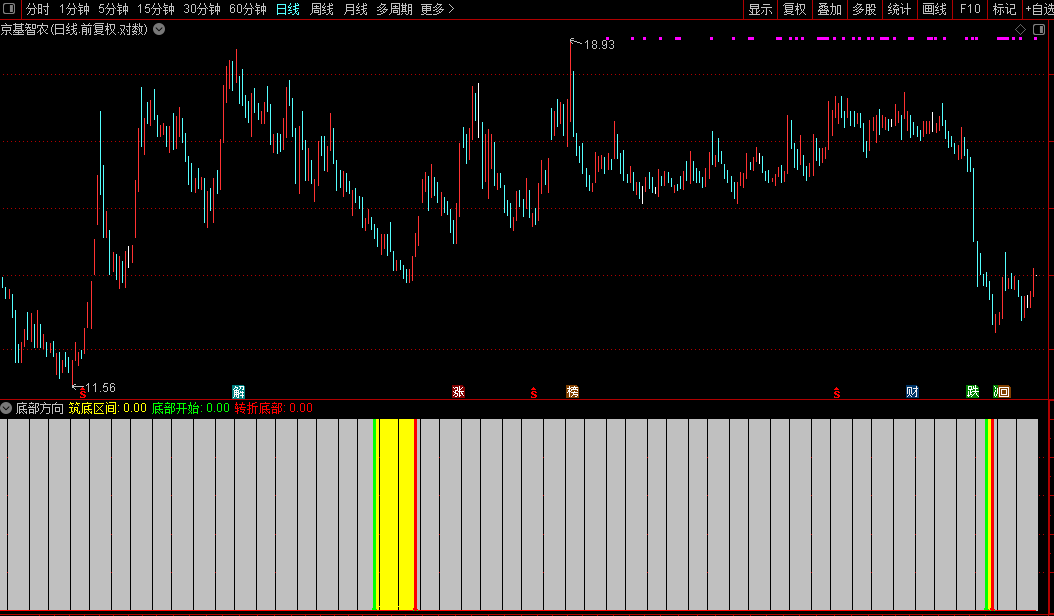Image resolution: width=1054 pixels, height=616 pixels.
Task: Click the 底部方向 indicator name
Action: click(x=40, y=408)
